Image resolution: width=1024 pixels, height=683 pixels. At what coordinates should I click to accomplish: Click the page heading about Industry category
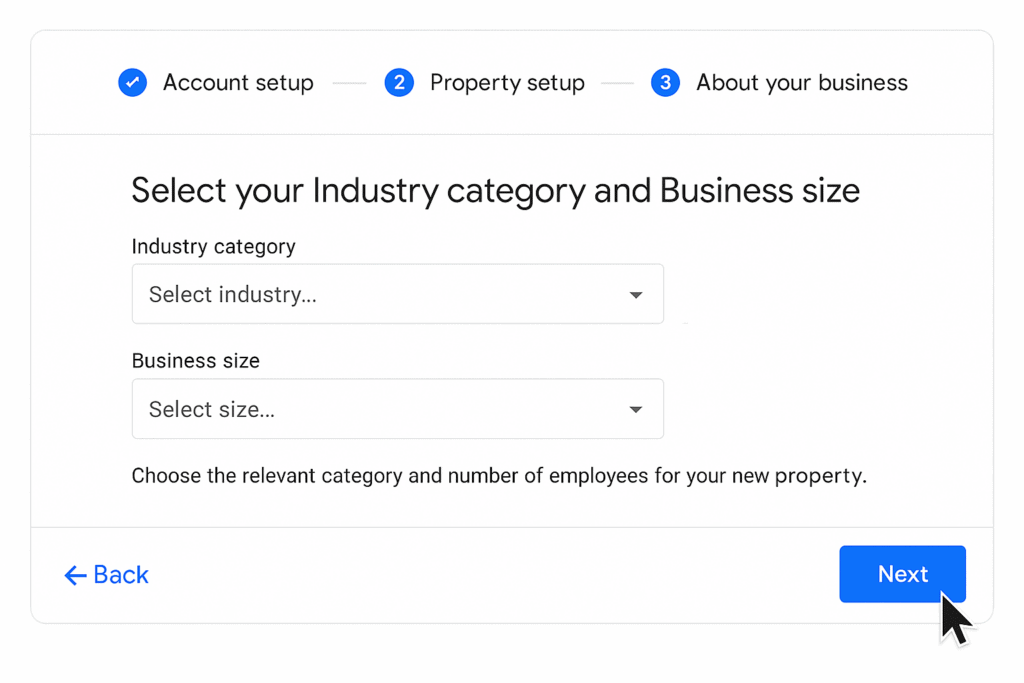click(496, 191)
